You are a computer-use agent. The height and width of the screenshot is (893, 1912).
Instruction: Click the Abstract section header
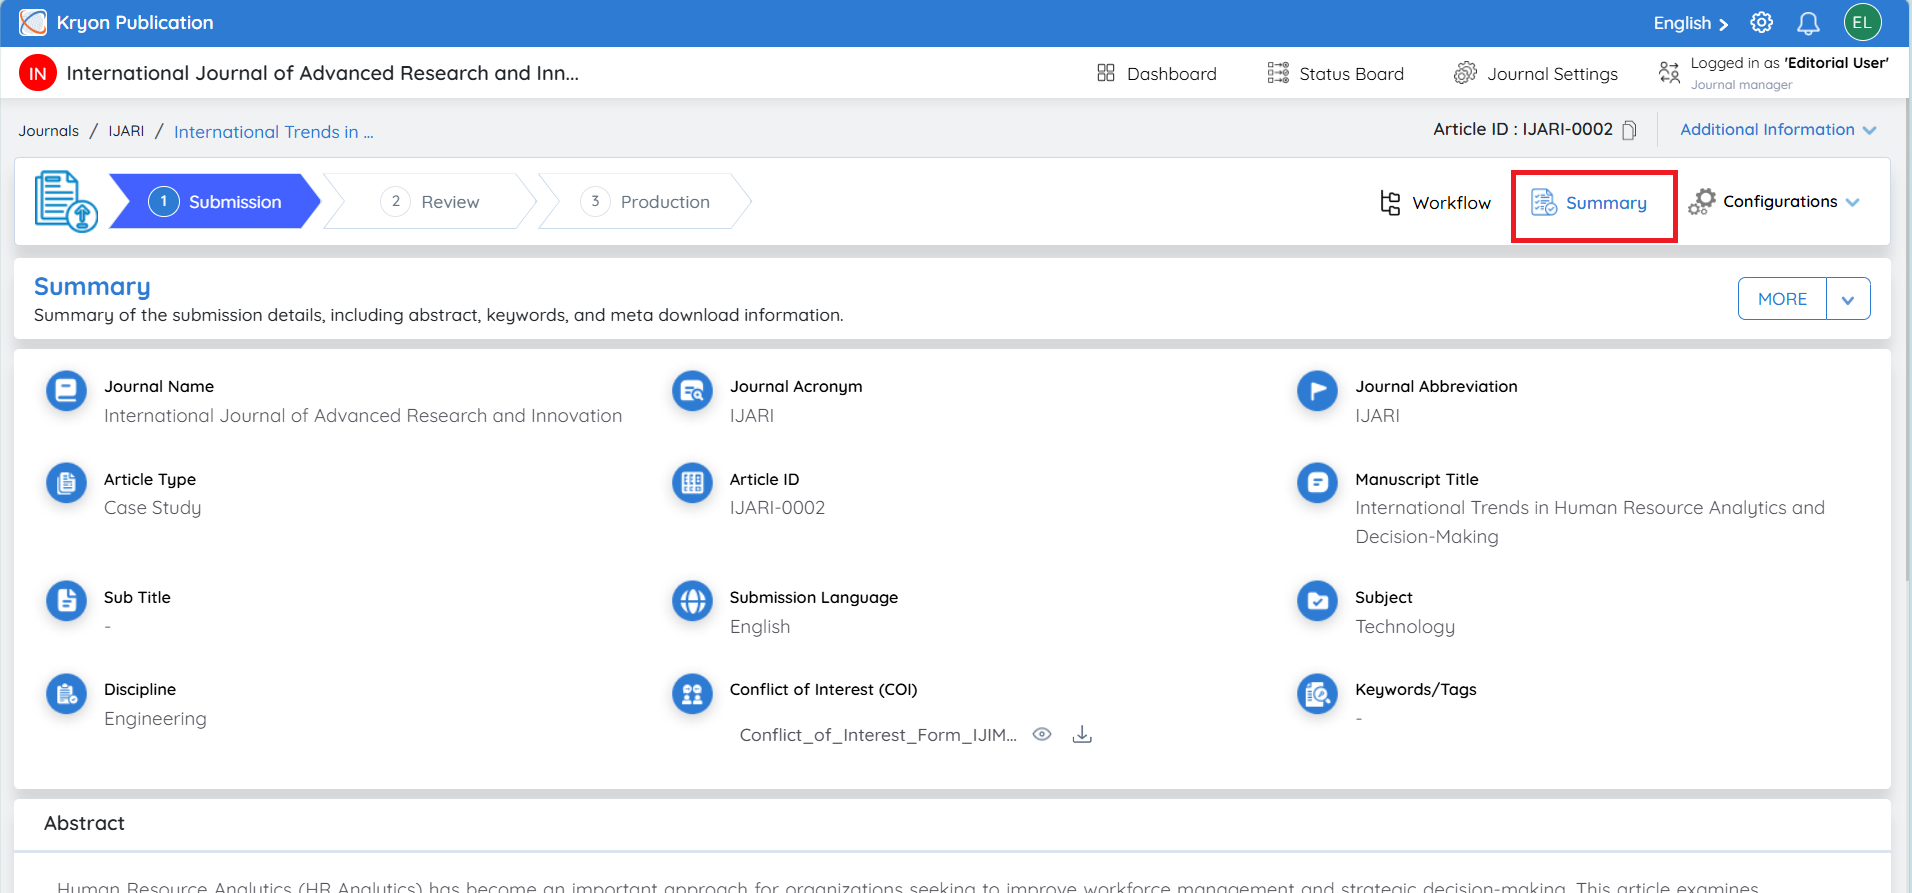click(85, 823)
